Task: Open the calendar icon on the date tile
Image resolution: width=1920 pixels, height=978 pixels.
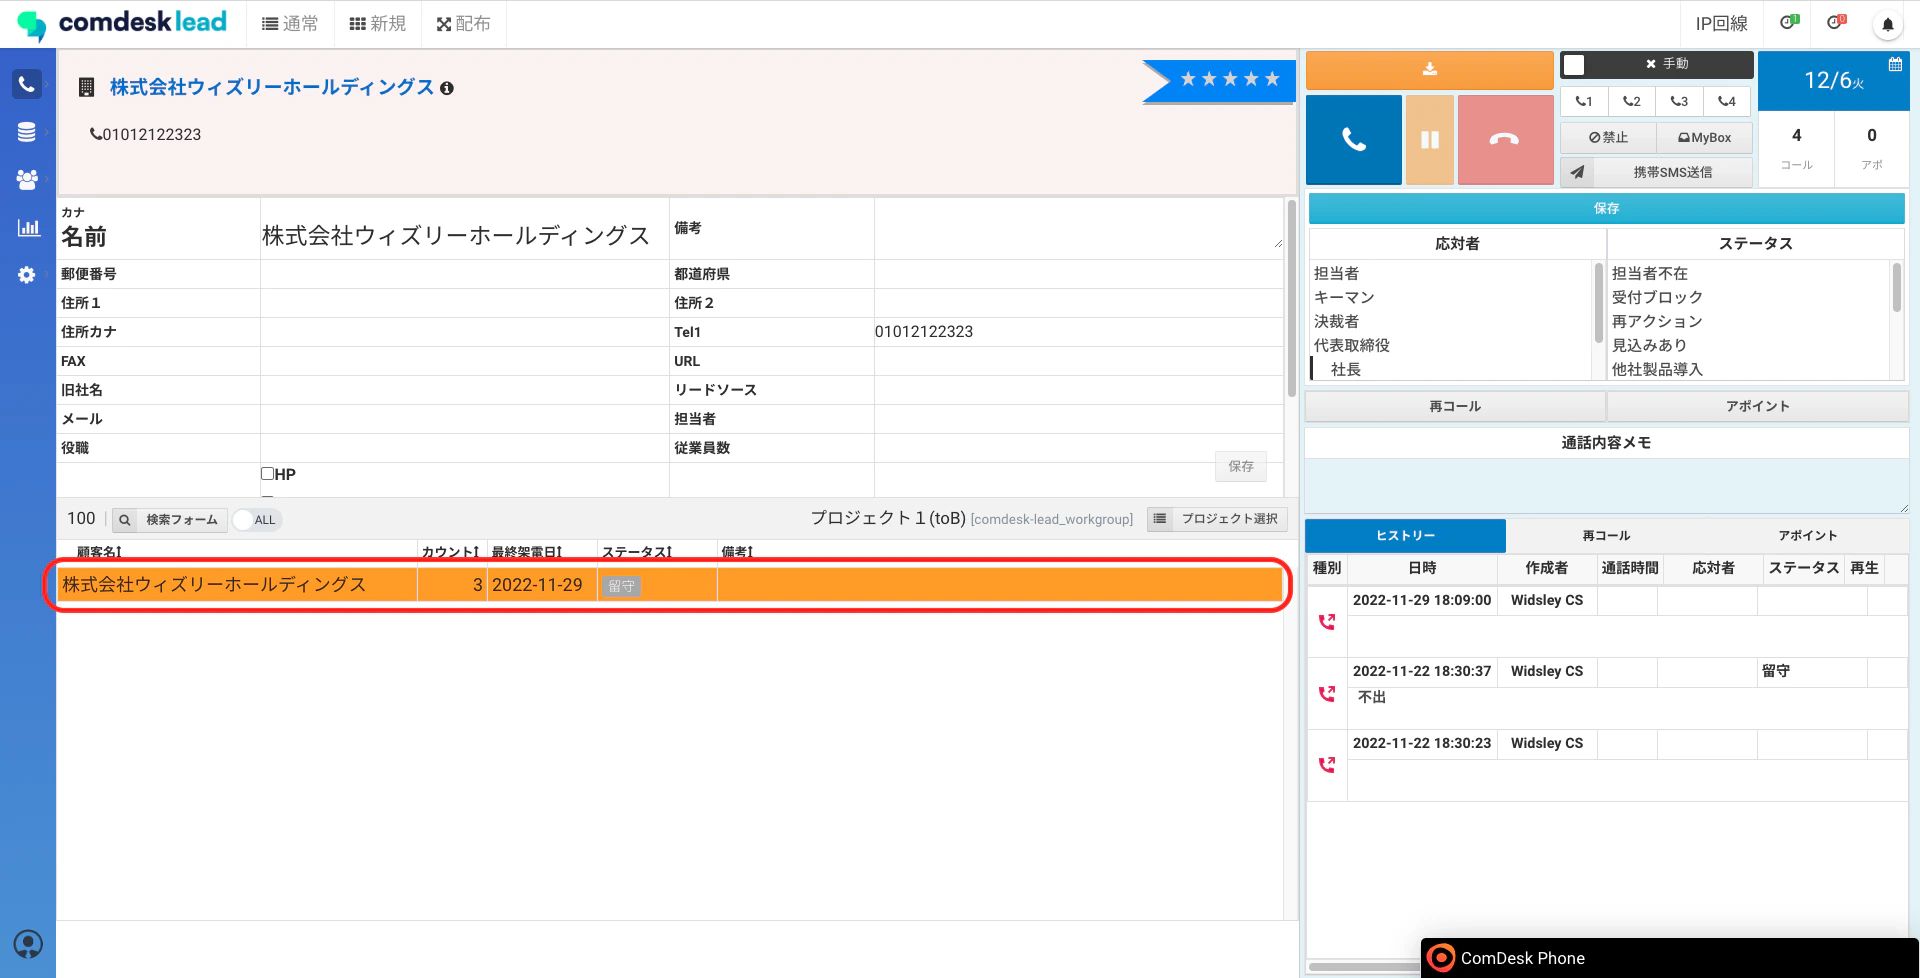Action: pyautogui.click(x=1895, y=64)
